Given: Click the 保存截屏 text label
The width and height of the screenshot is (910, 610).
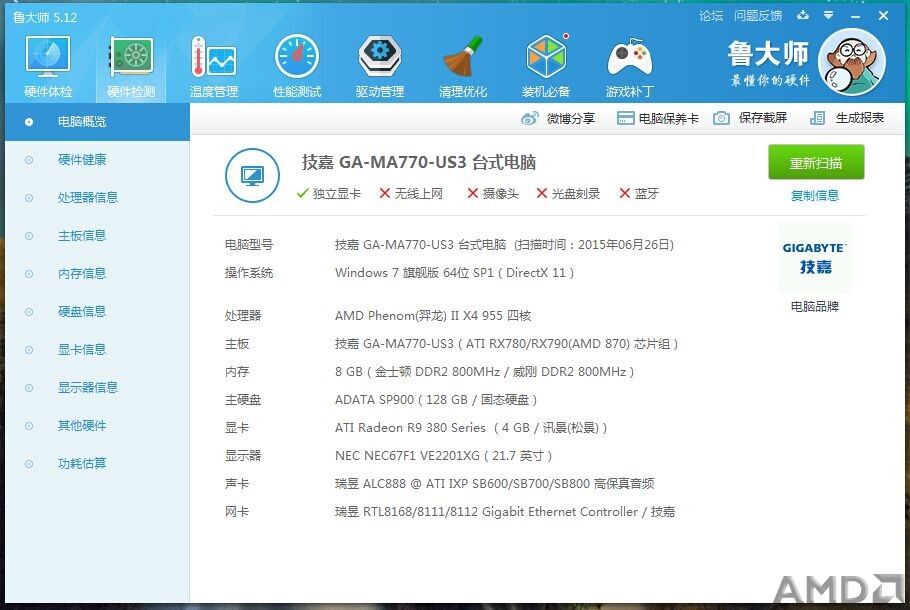Looking at the screenshot, I should [x=763, y=118].
